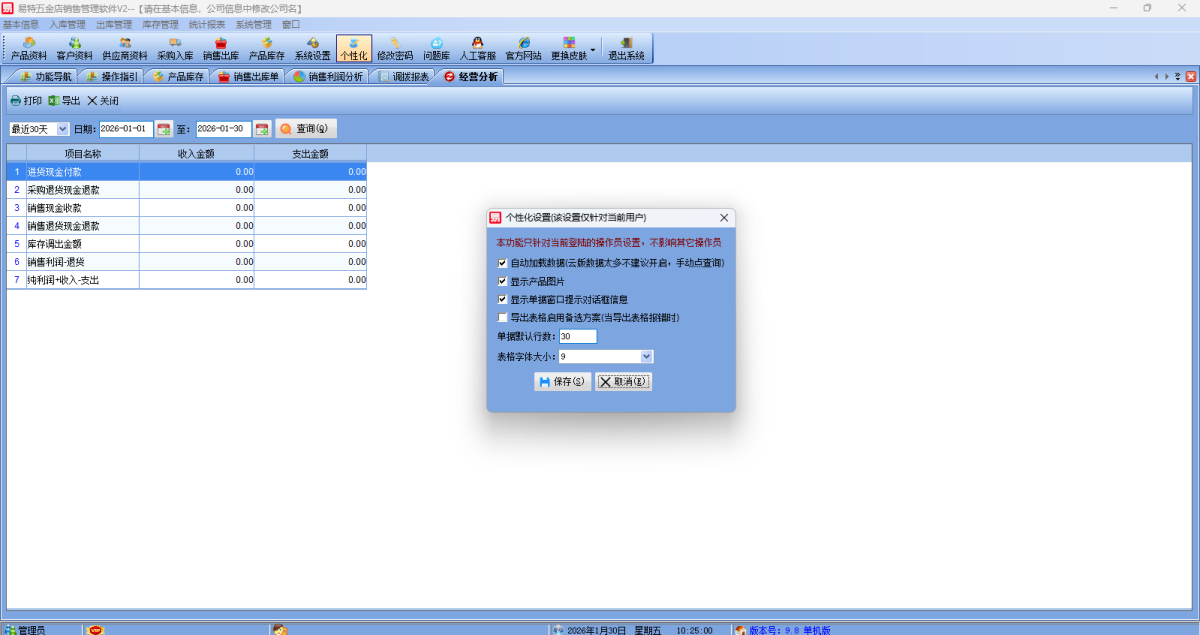Image resolution: width=1200 pixels, height=635 pixels.
Task: Uncheck the 自动加载数据 checkbox
Action: [502, 263]
